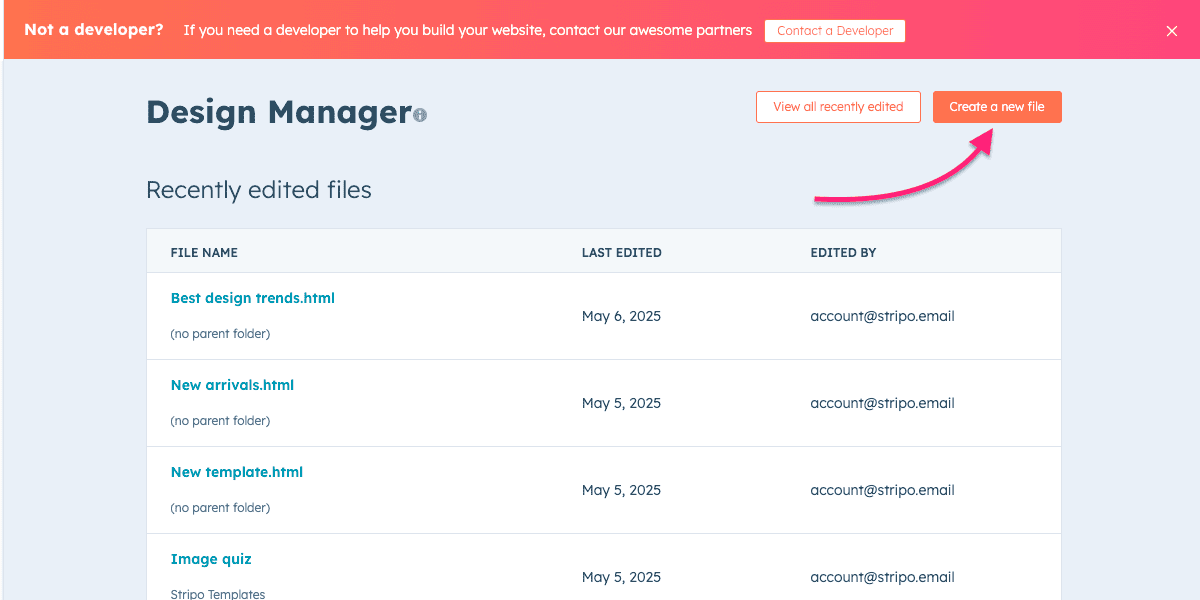Click Contact a Developer
1200x600 pixels.
point(835,30)
